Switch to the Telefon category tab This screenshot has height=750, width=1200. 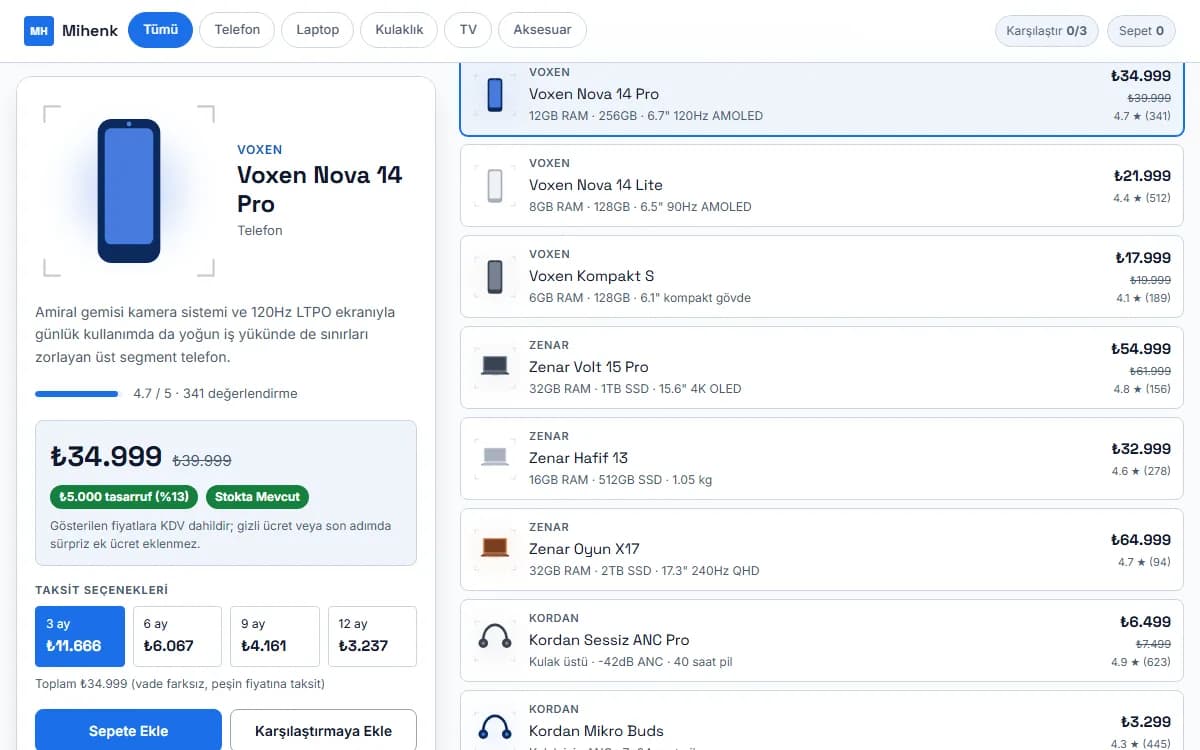(237, 30)
